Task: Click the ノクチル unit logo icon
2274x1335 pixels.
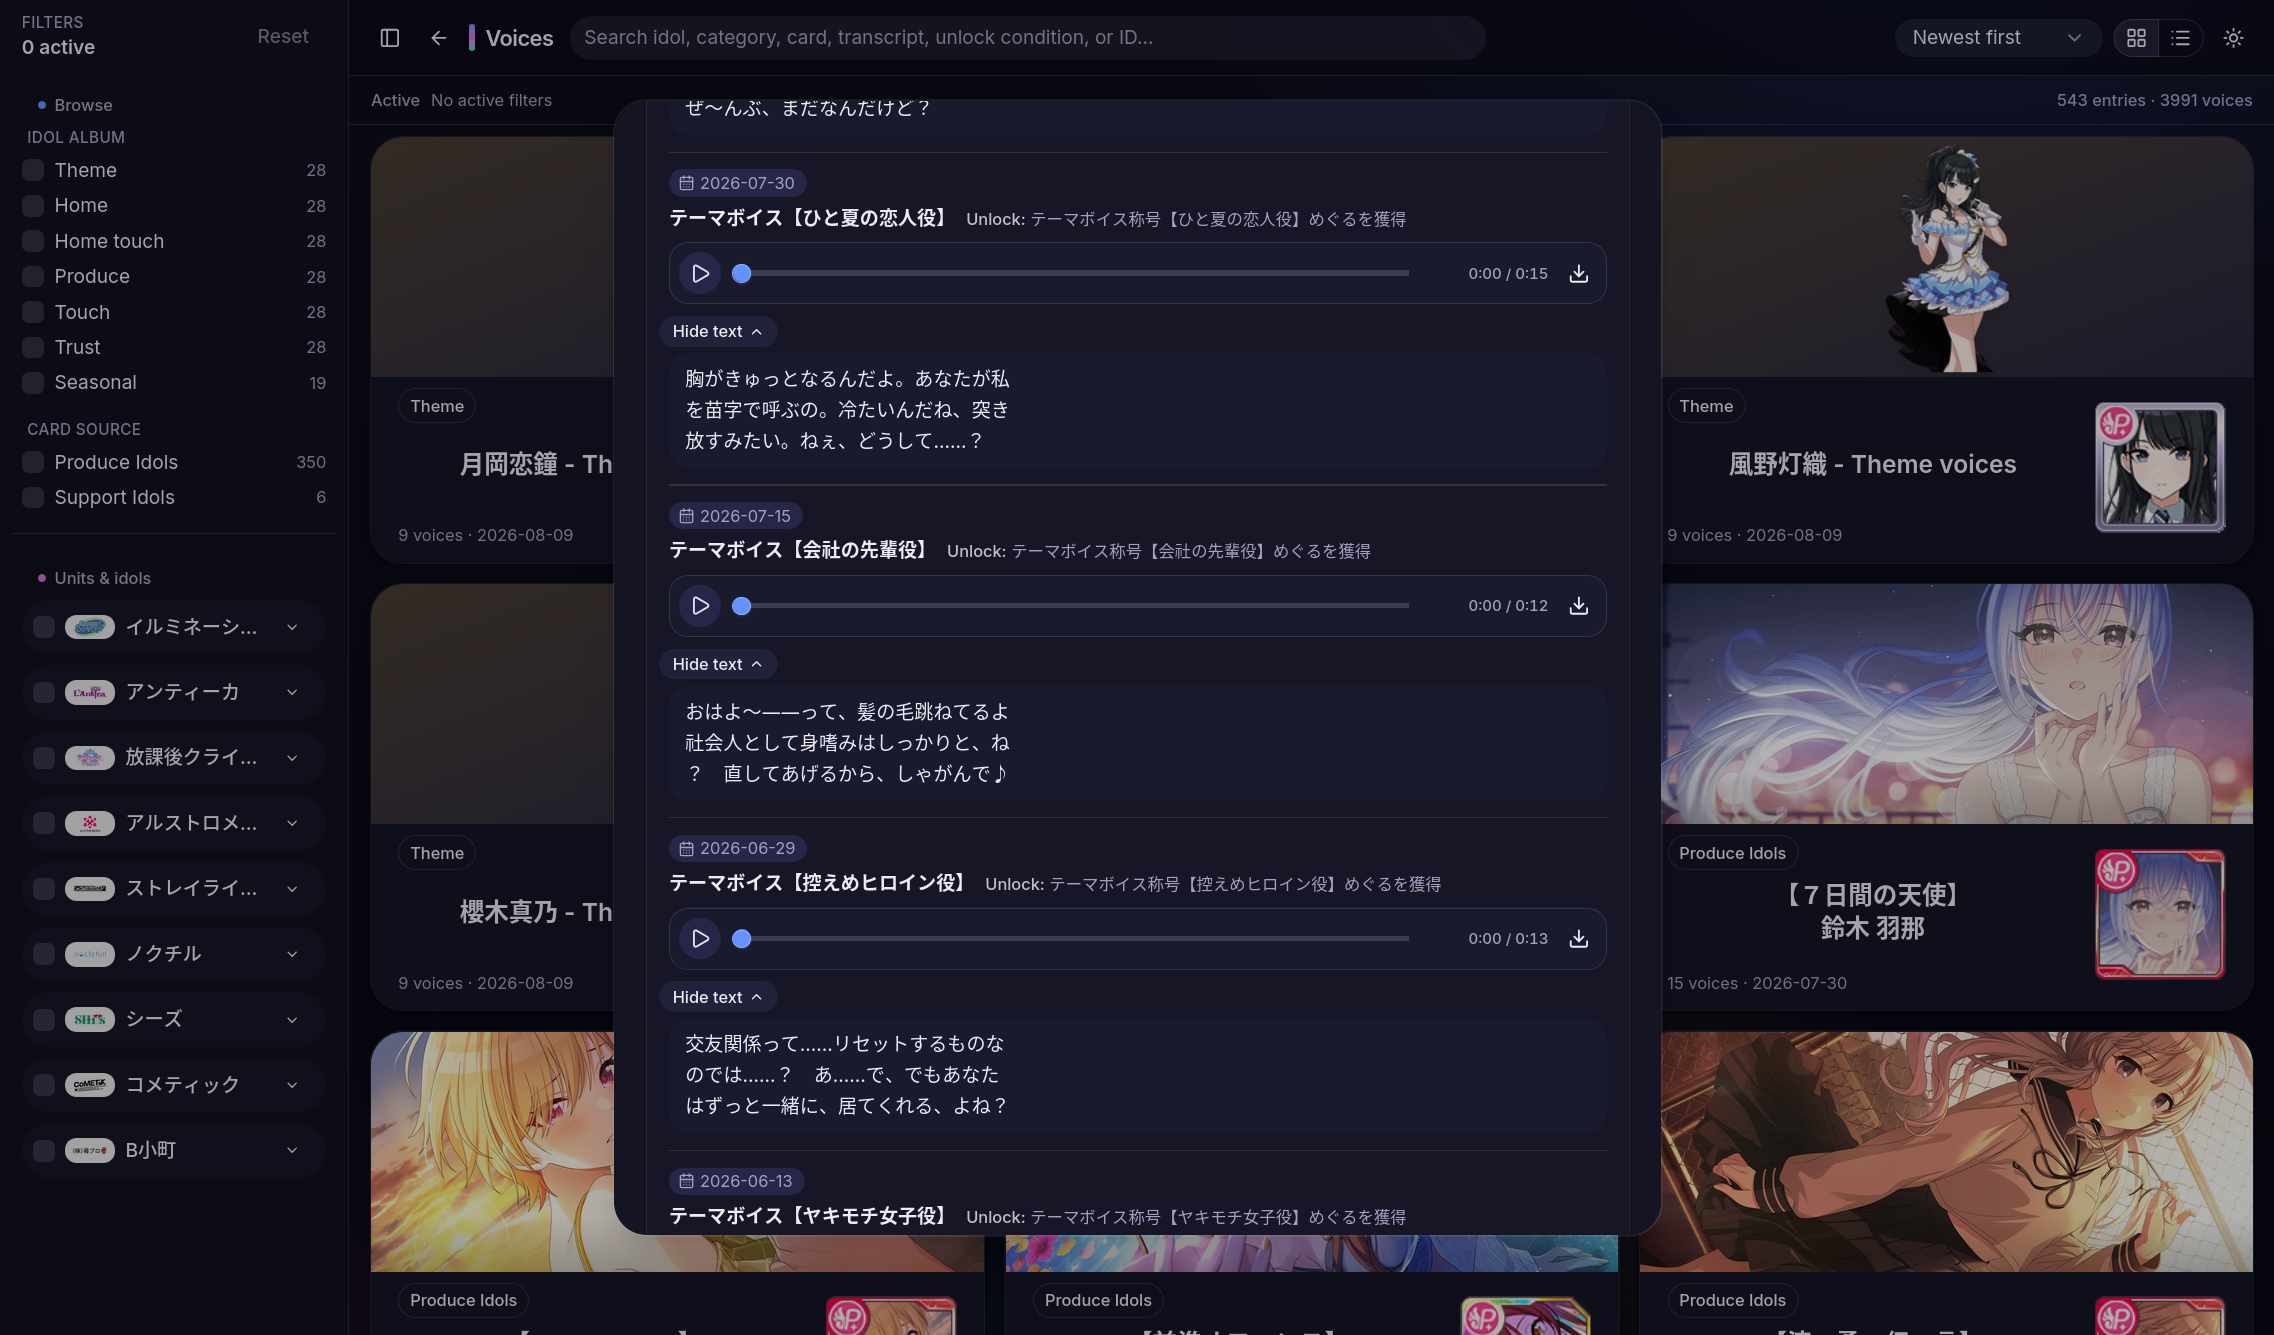Action: [90, 954]
